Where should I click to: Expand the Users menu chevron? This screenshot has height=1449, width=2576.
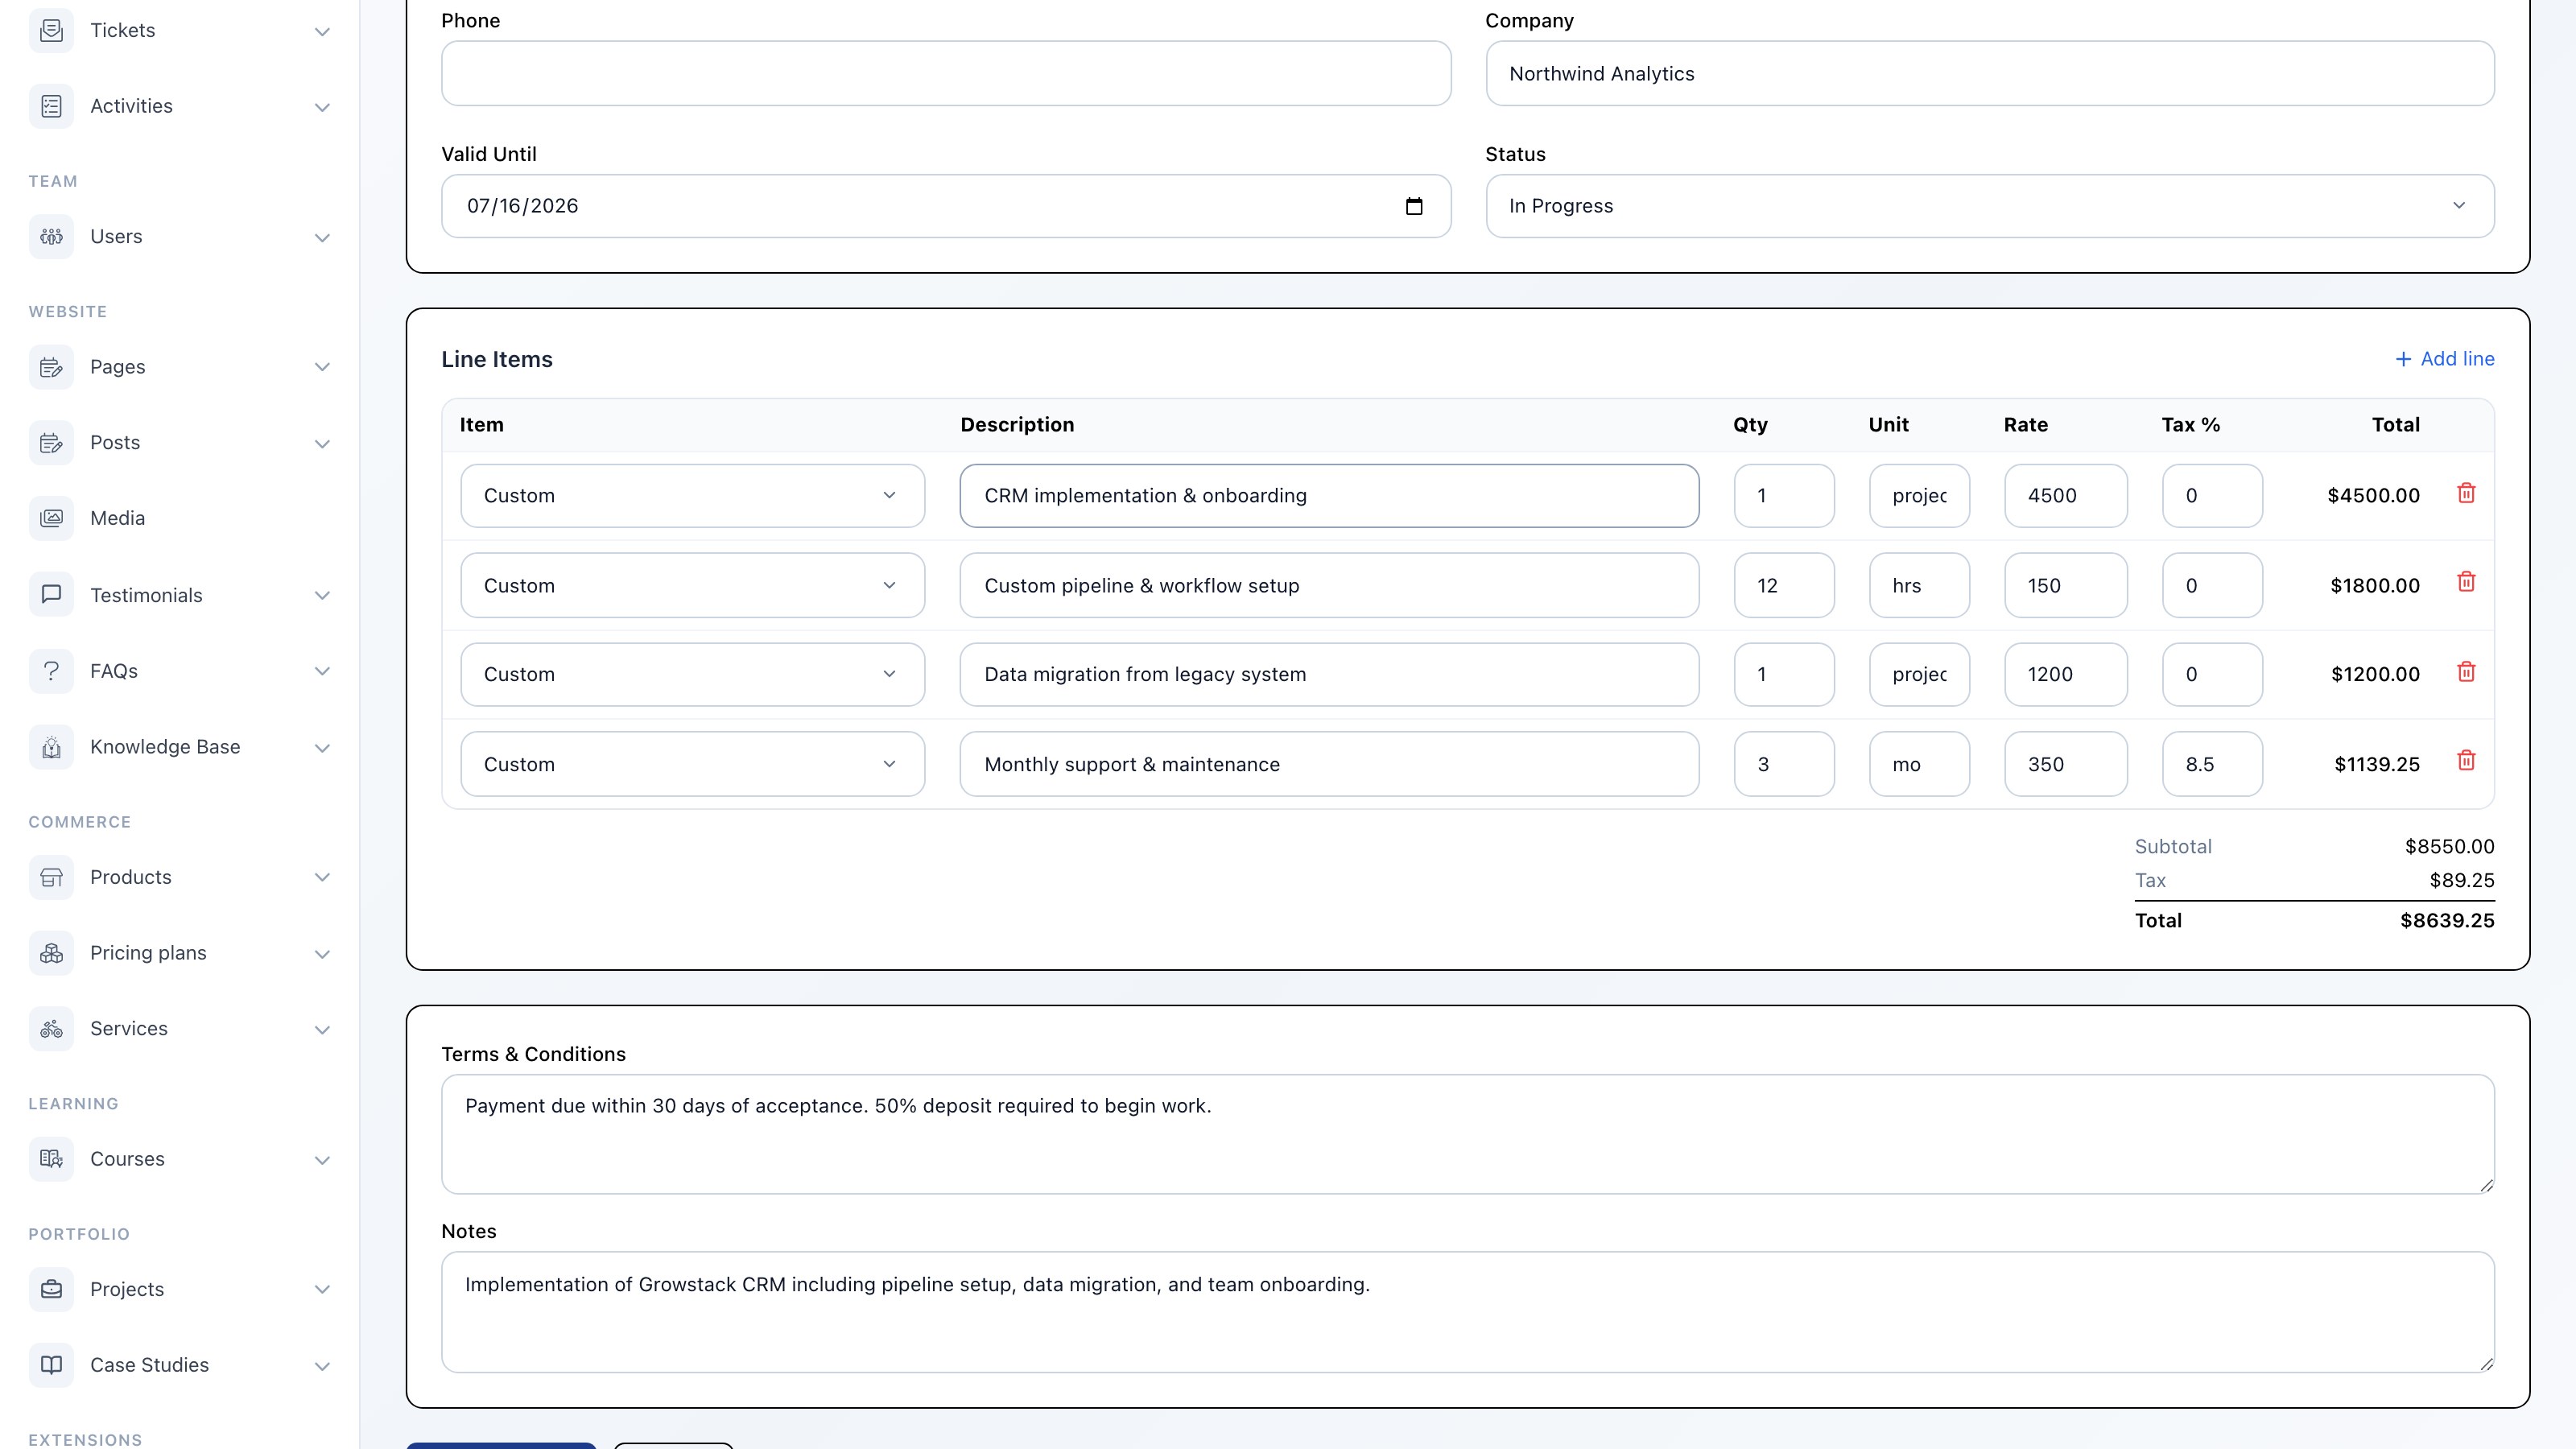tap(322, 237)
